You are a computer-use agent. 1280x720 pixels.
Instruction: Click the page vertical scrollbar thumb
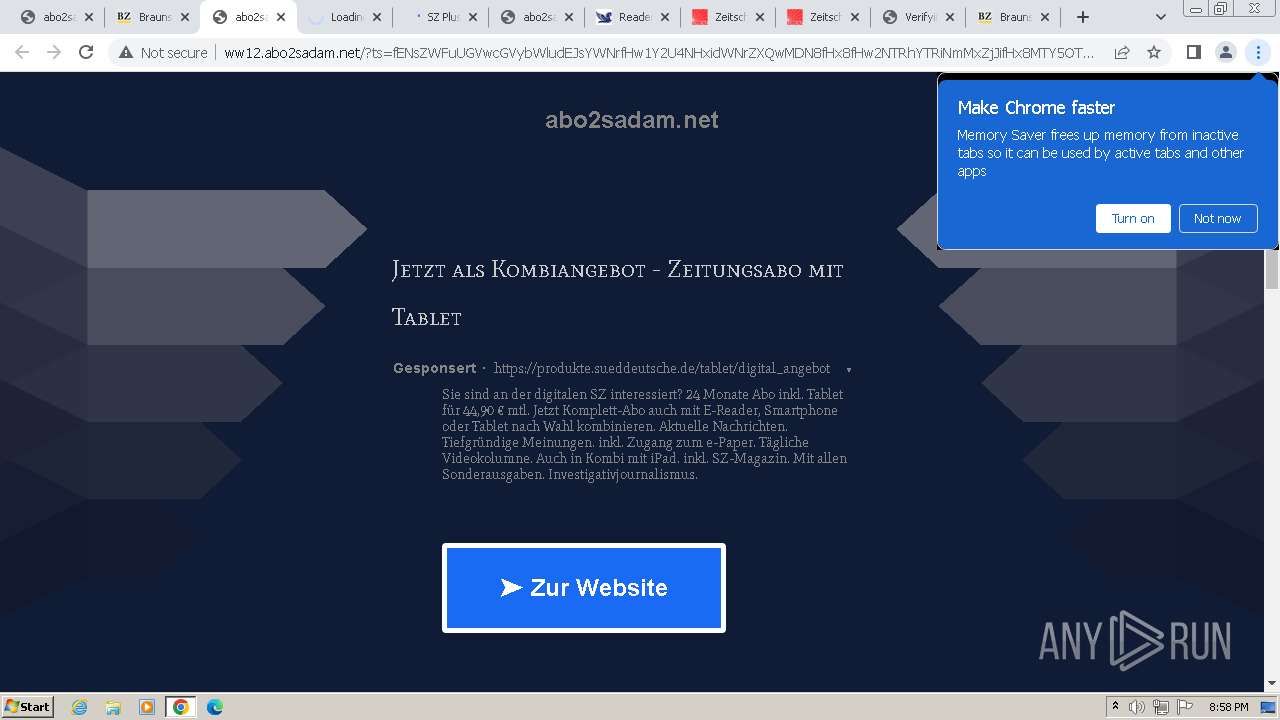1272,270
